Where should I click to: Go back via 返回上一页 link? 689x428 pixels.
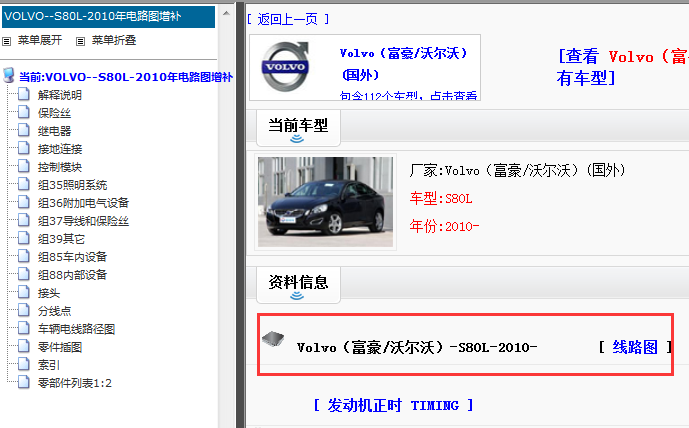287,19
